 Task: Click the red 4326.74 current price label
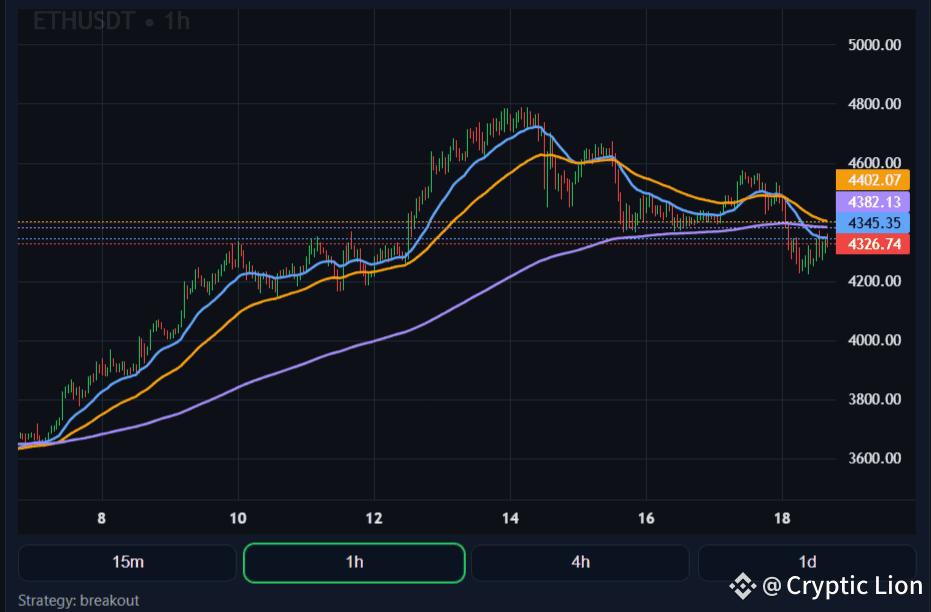pos(874,244)
